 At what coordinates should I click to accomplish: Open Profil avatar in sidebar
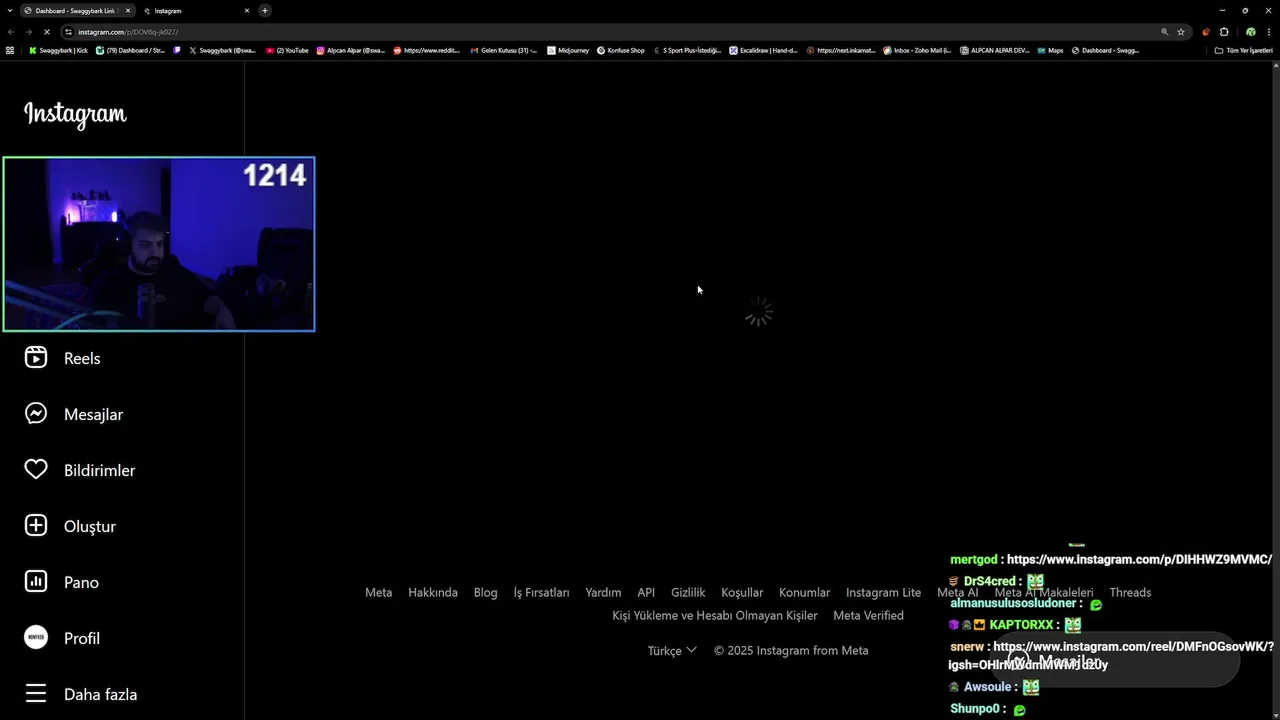(36, 638)
